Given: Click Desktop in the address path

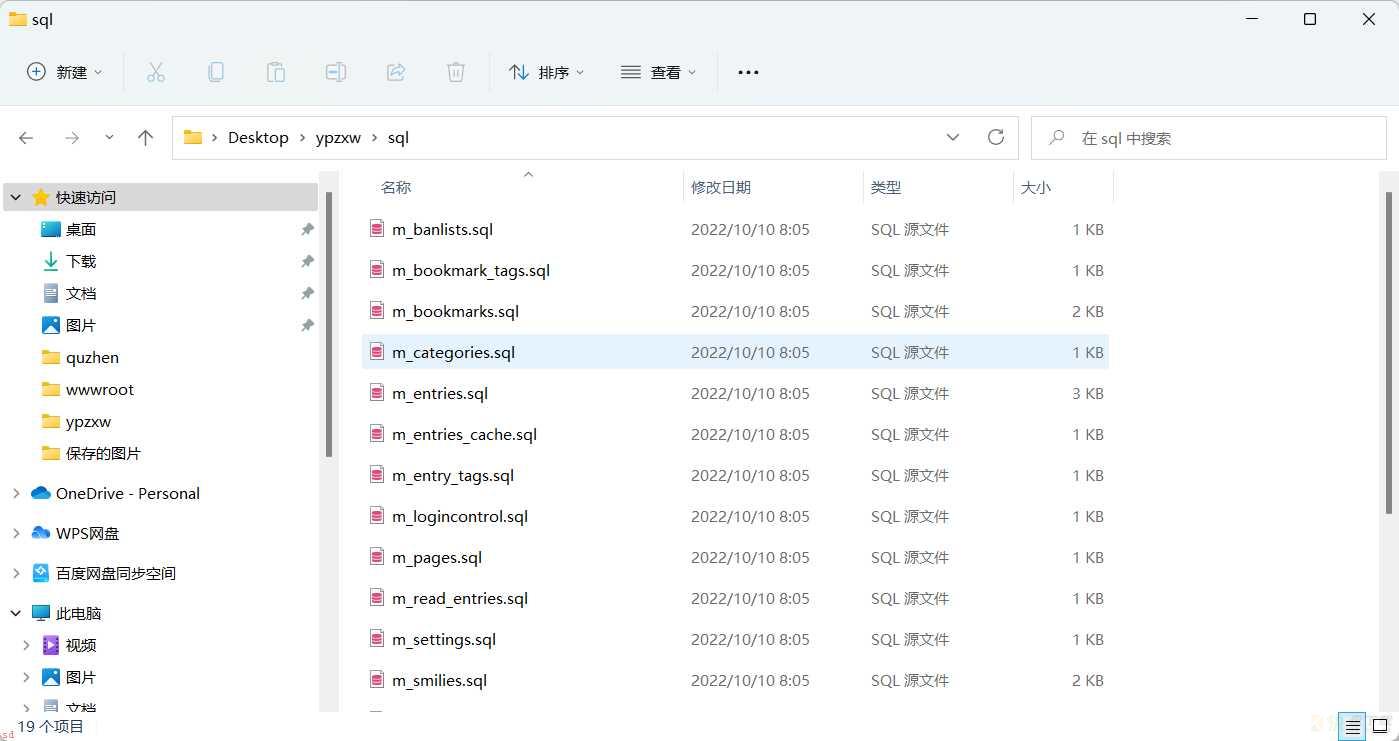Looking at the screenshot, I should tap(258, 138).
